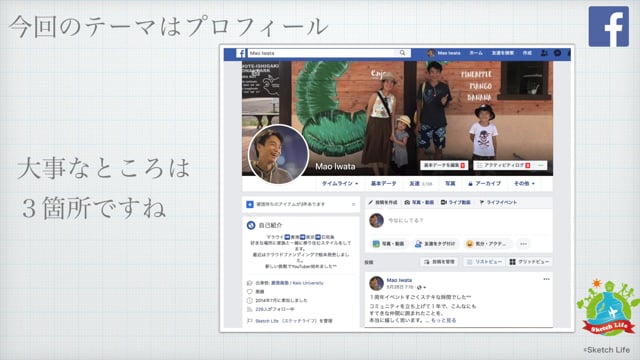Click the round profile picture
Image resolution: width=640 pixels, height=360 pixels.
click(x=278, y=154)
